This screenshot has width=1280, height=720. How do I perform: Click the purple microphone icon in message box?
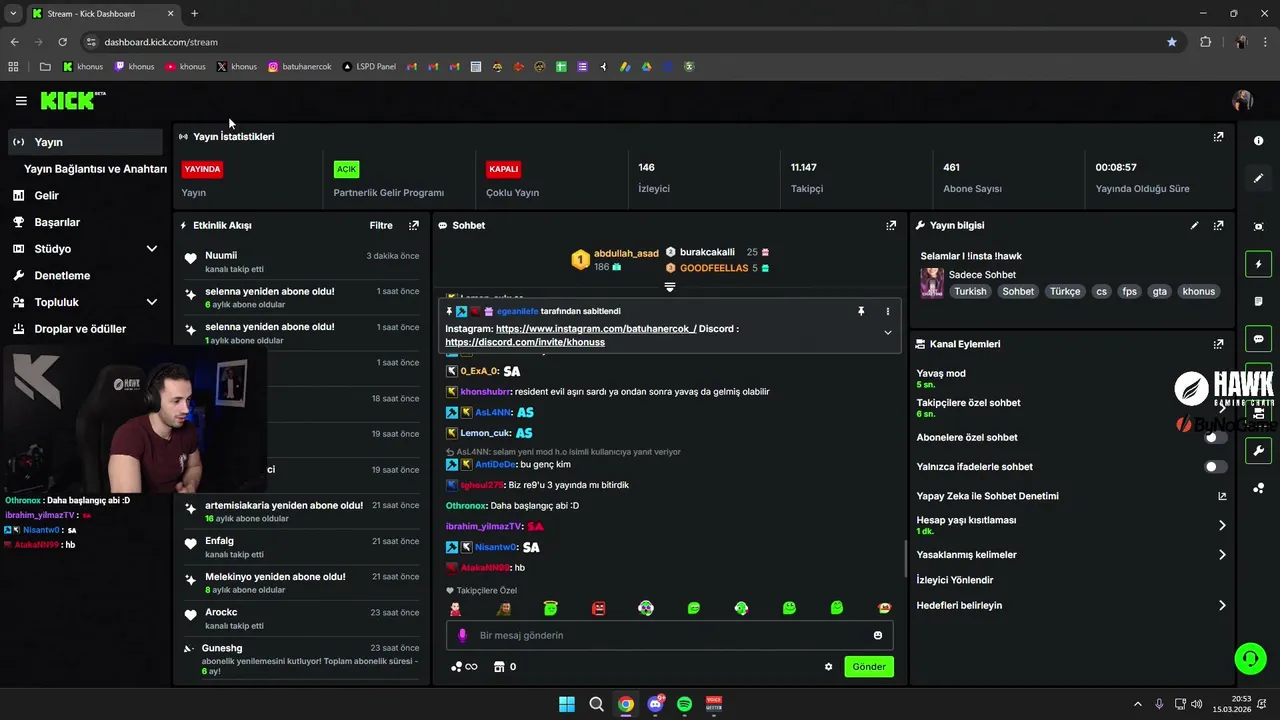[462, 635]
